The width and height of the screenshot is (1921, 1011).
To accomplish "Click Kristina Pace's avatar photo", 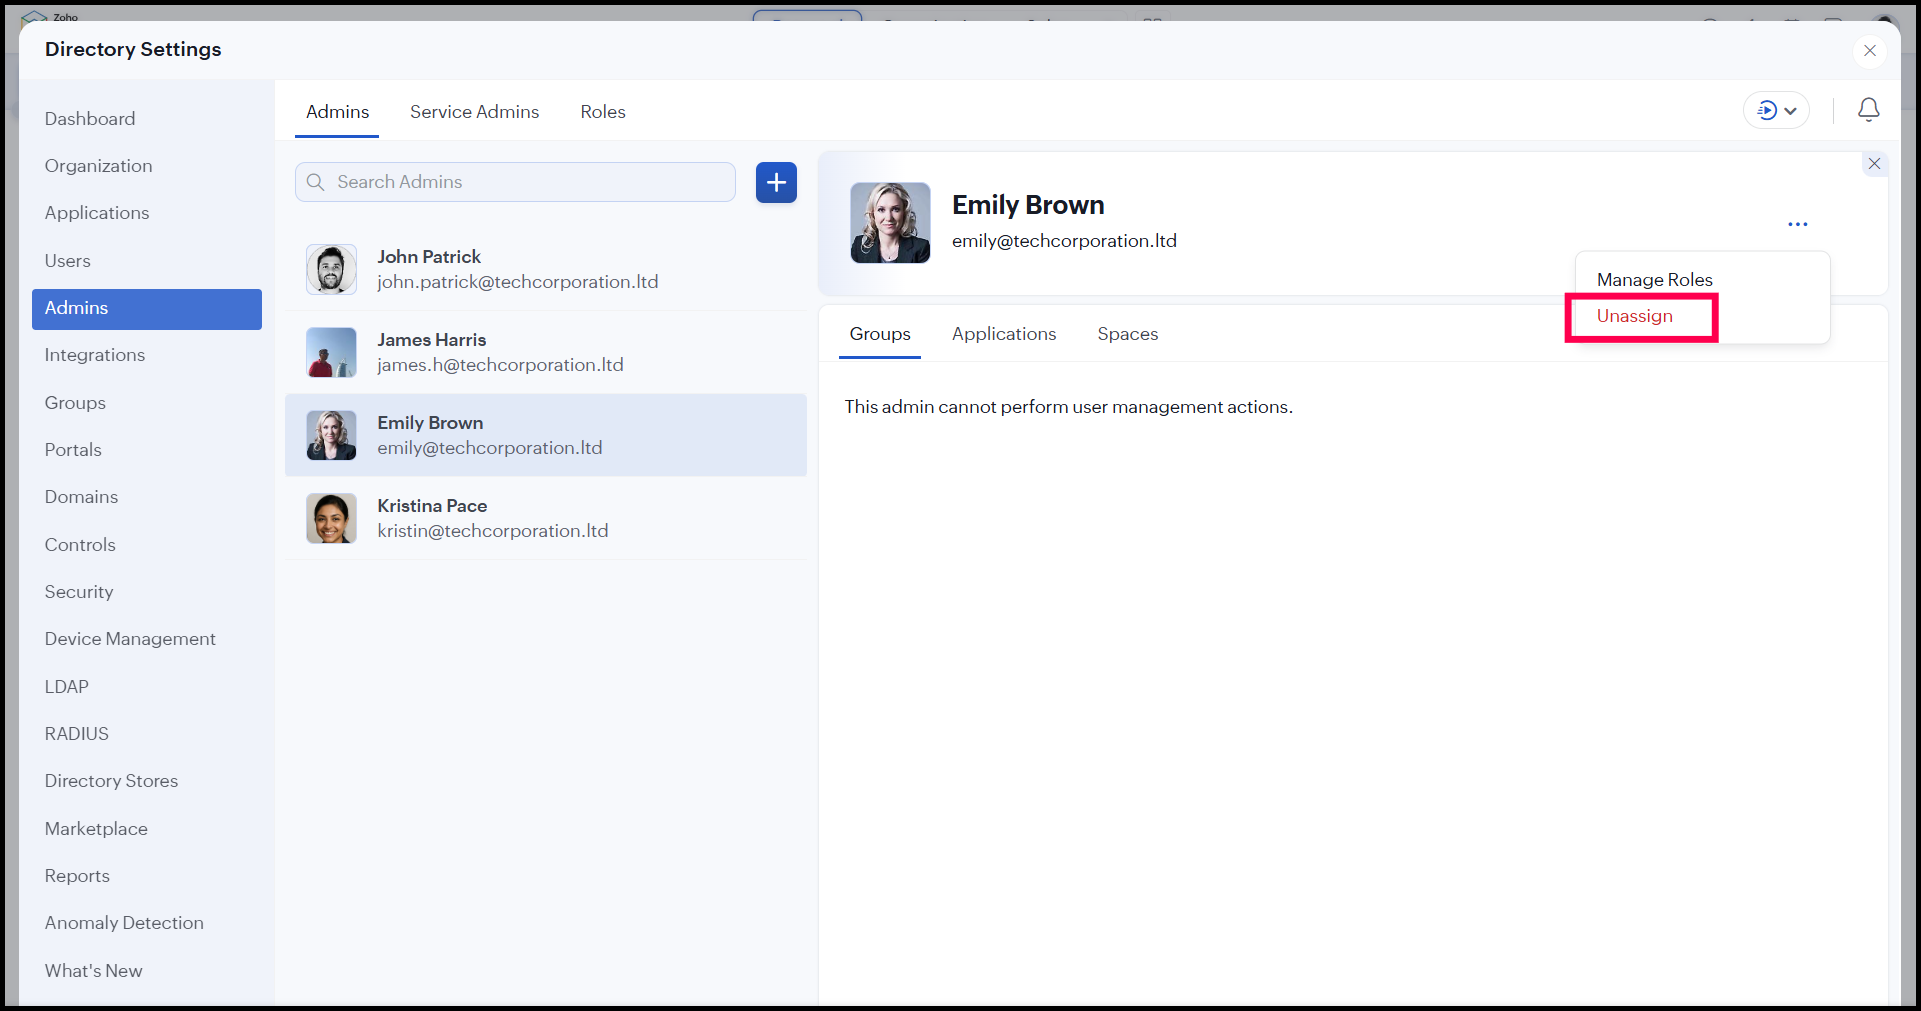I will coord(331,518).
